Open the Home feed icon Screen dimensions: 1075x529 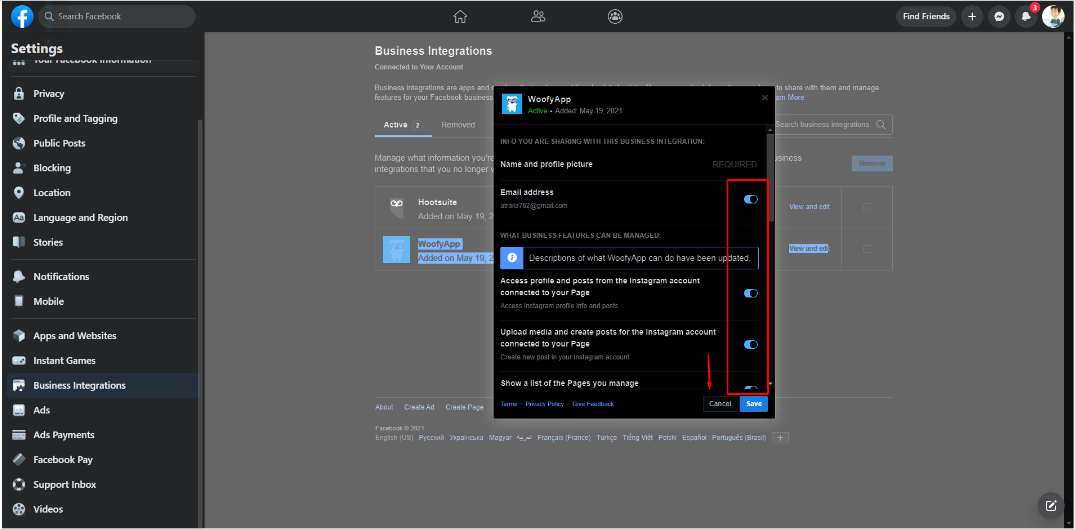460,16
